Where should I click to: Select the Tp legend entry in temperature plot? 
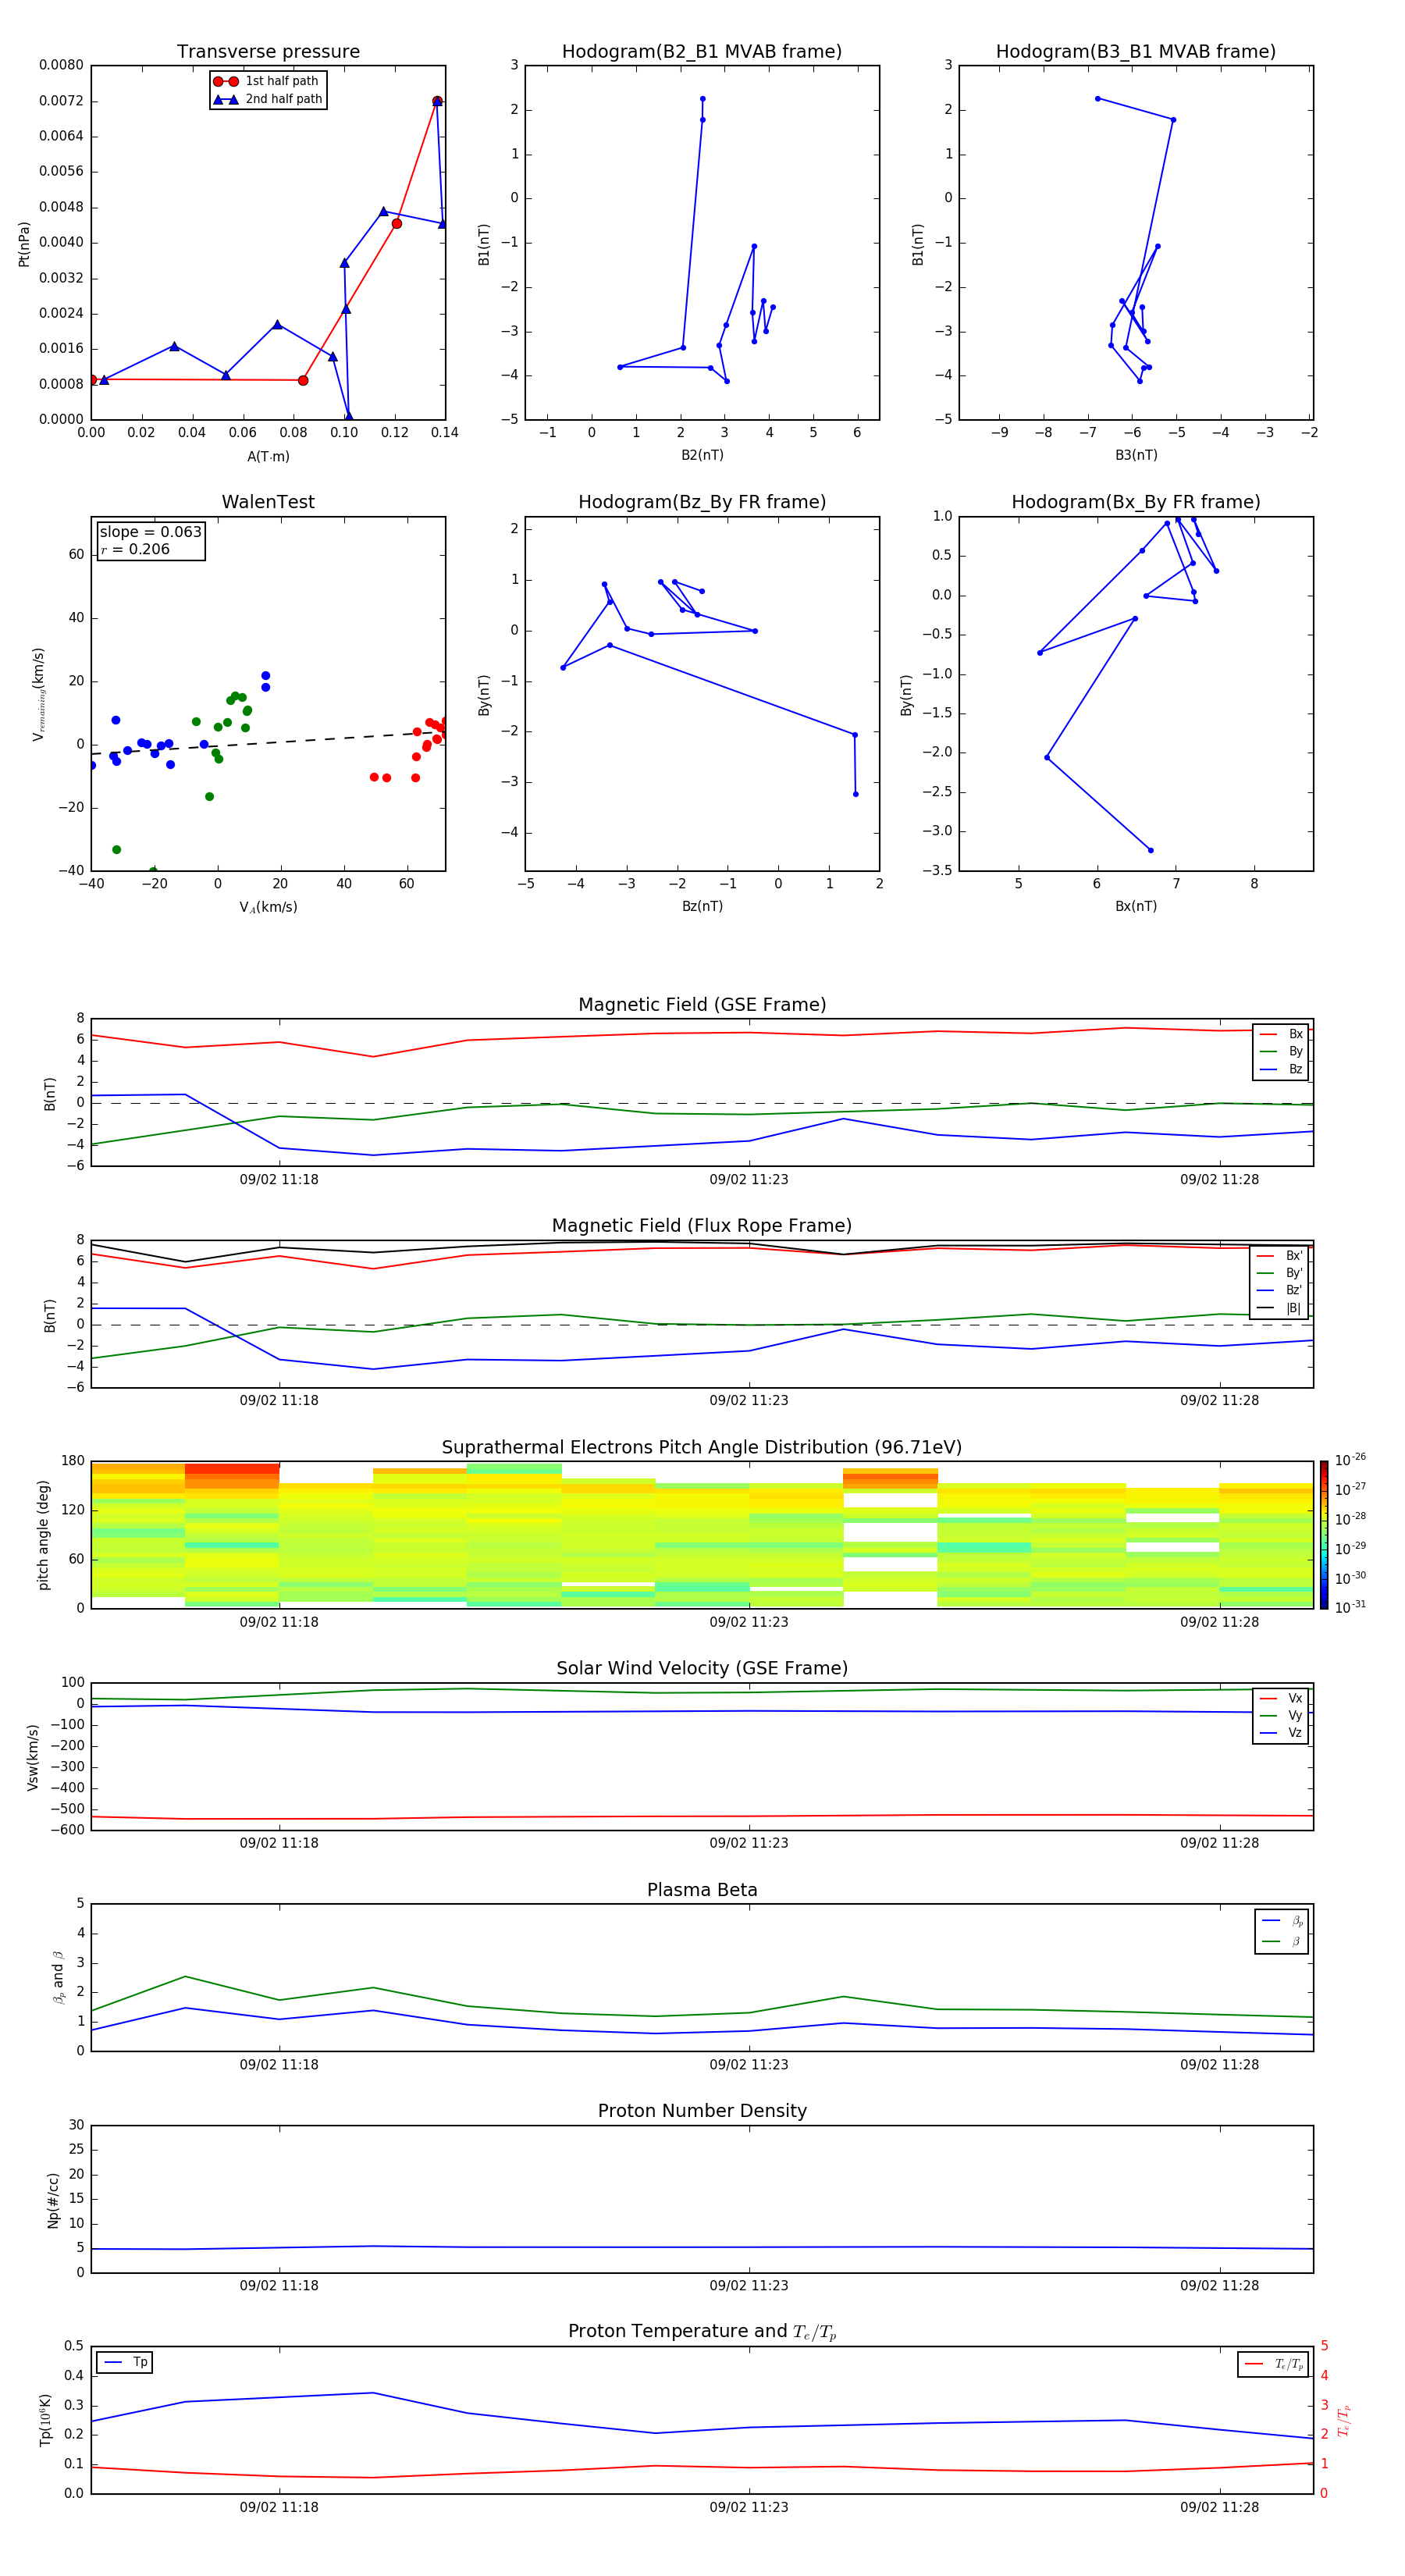pyautogui.click(x=125, y=2363)
